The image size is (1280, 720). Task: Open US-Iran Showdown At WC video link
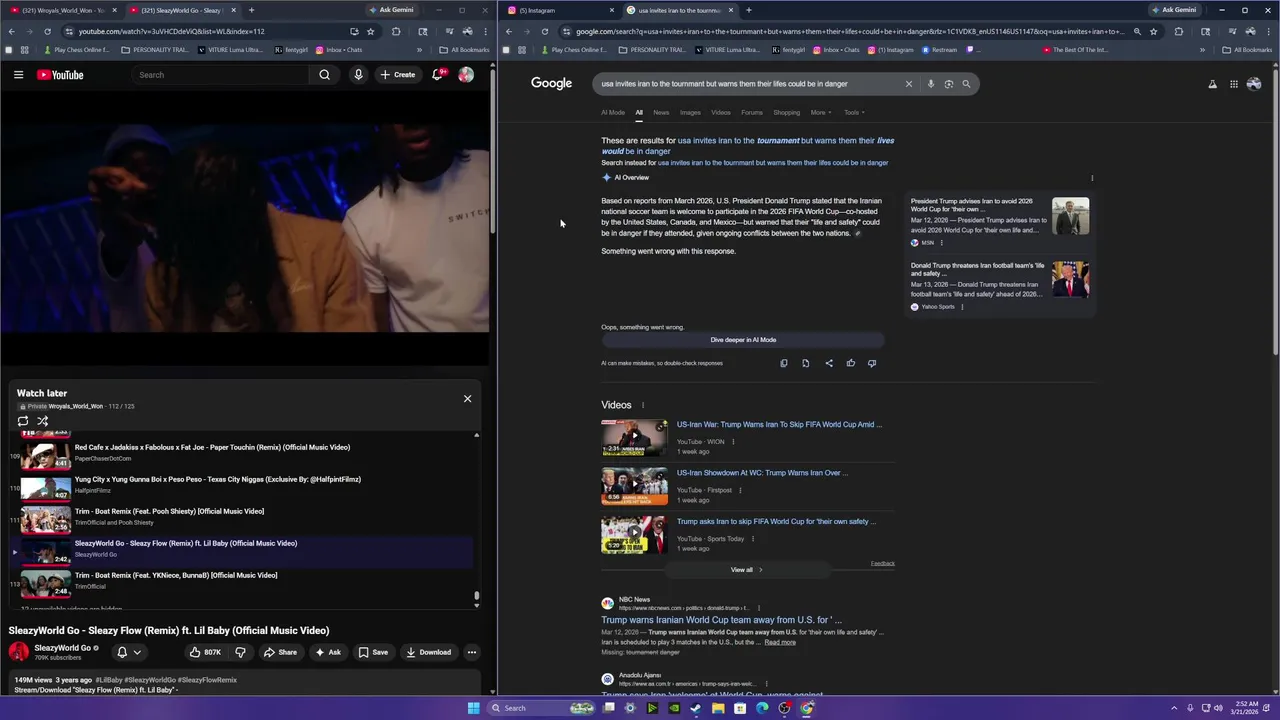762,473
